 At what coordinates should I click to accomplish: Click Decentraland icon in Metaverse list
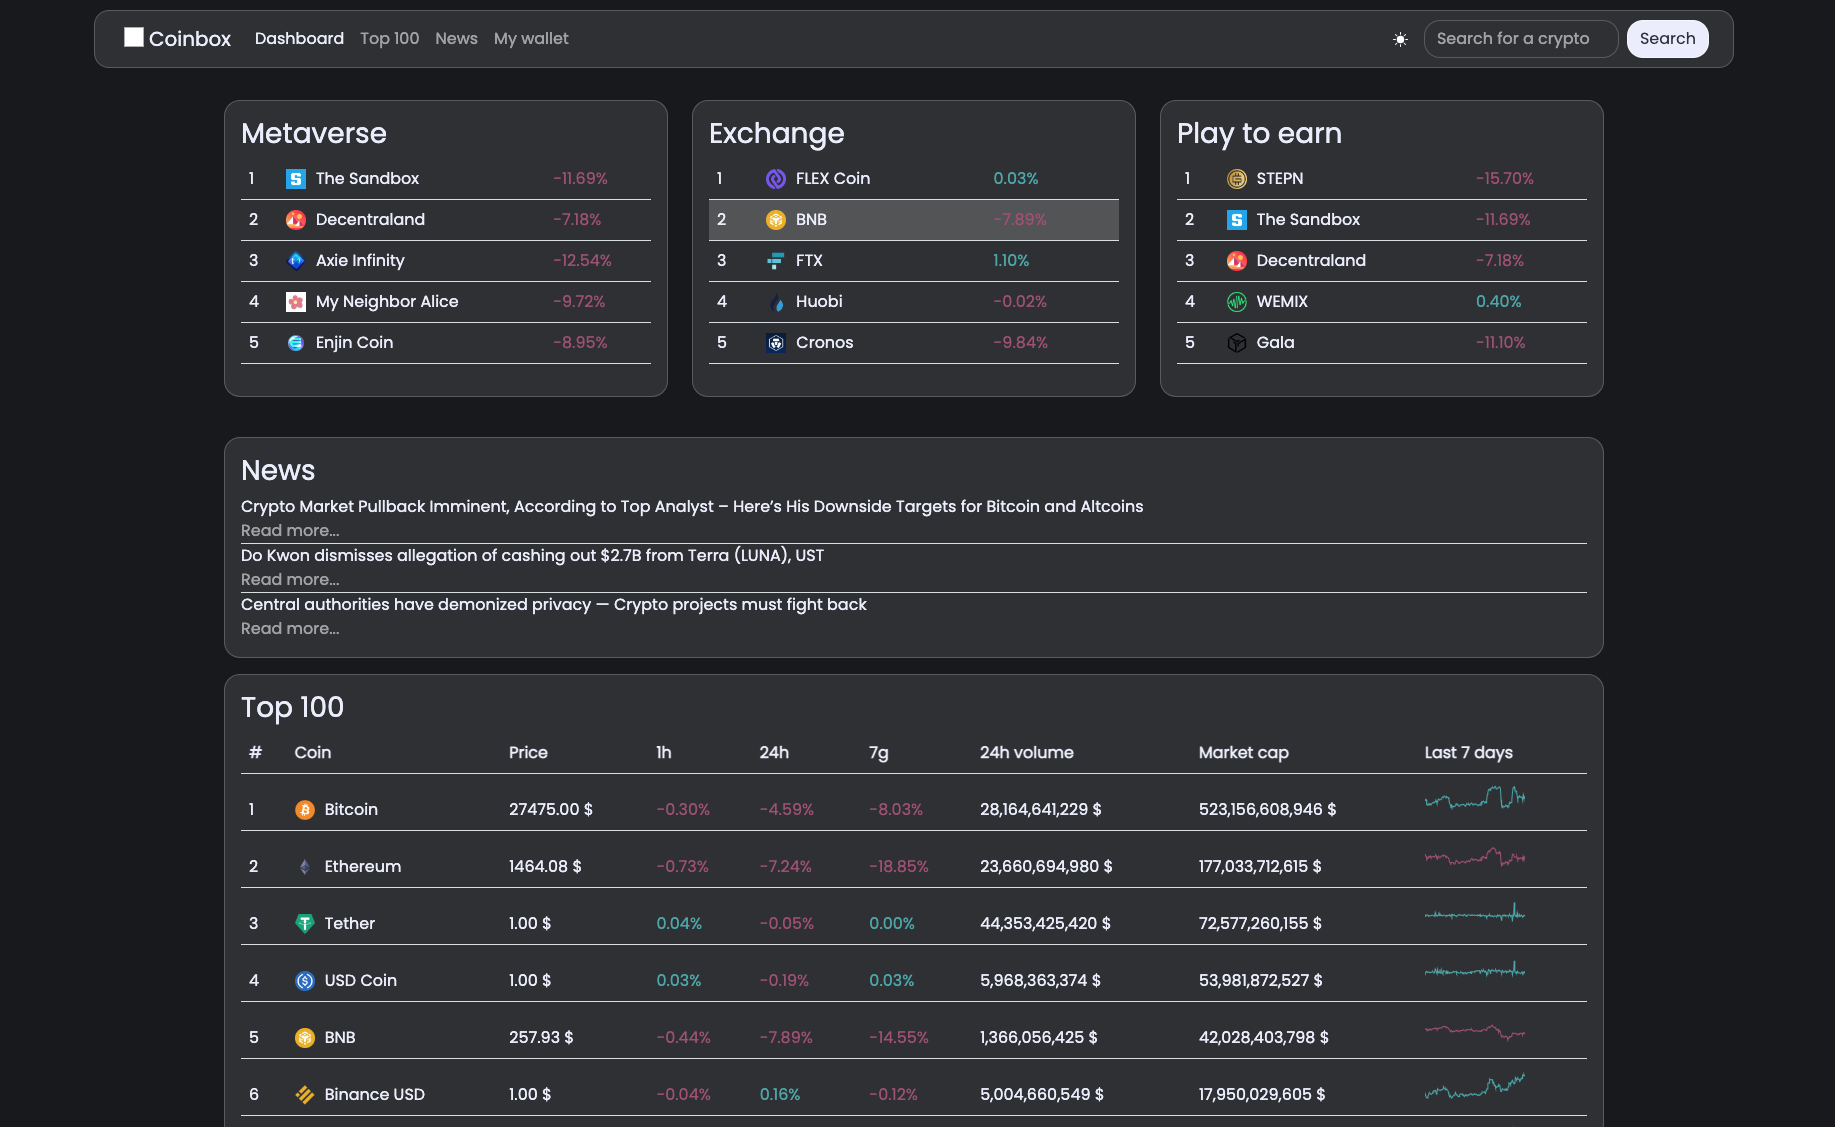point(296,220)
